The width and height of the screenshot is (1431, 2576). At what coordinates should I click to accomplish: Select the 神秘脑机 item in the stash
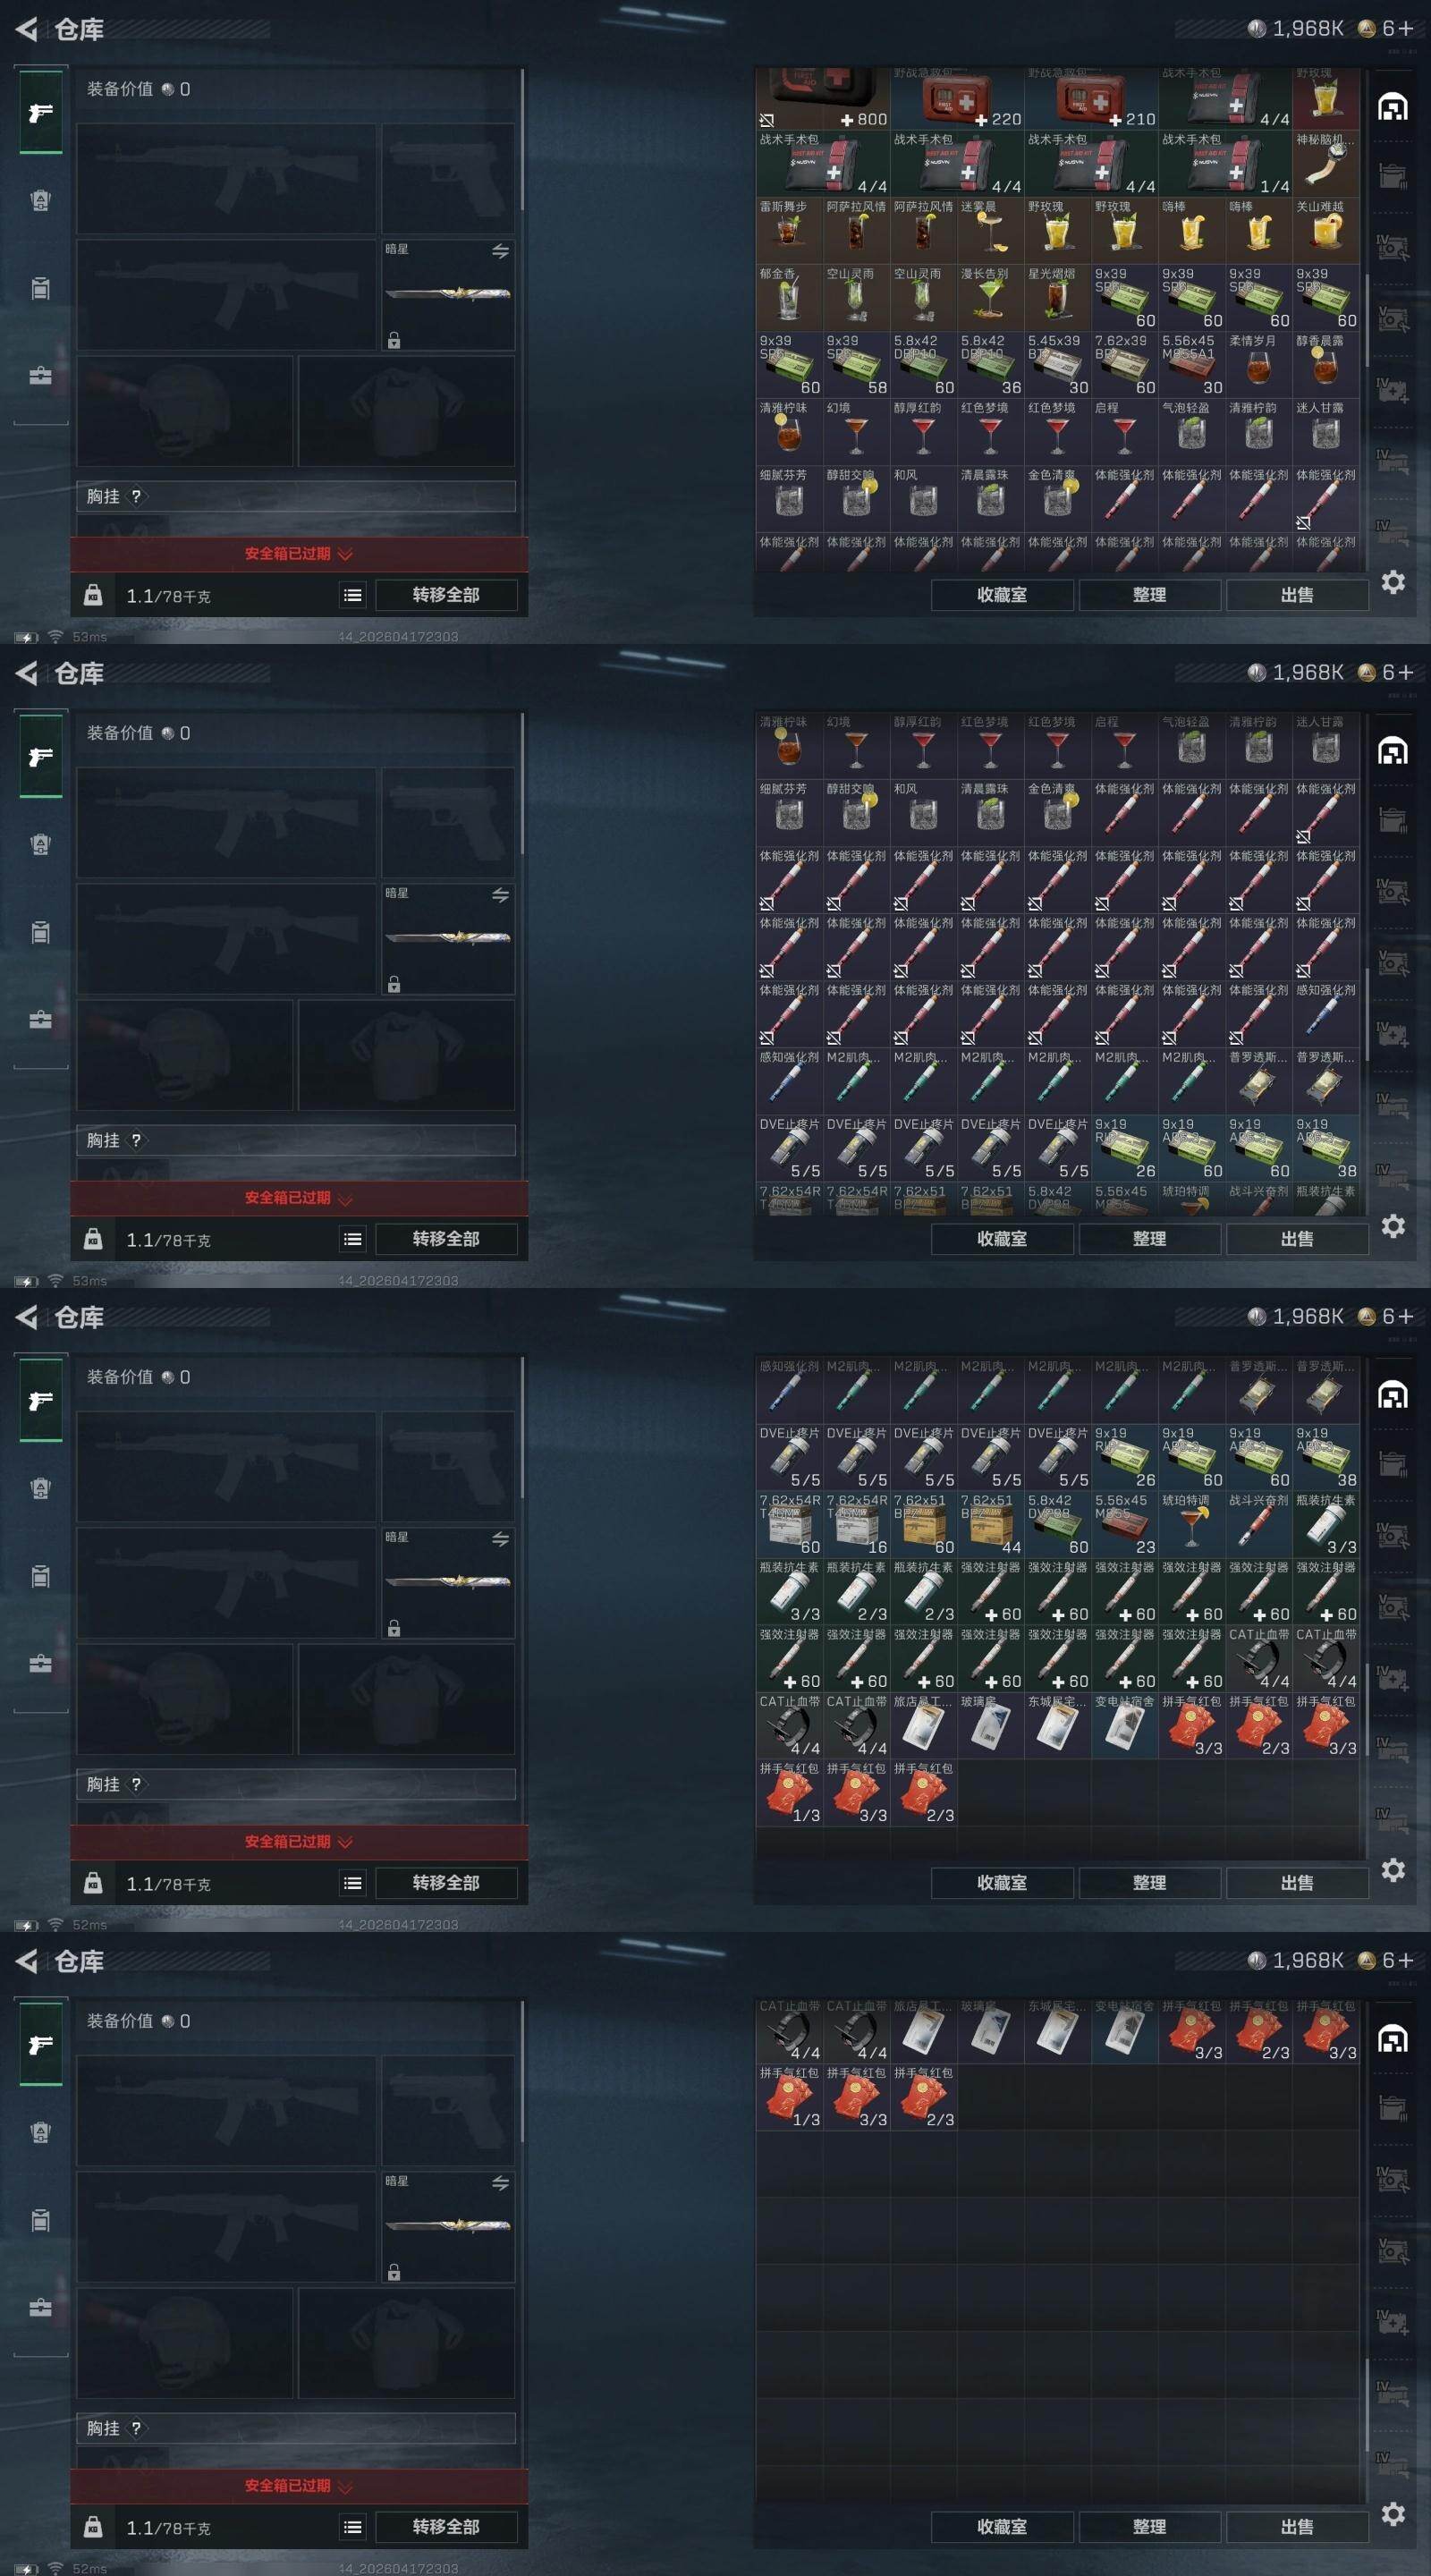[x=1325, y=163]
